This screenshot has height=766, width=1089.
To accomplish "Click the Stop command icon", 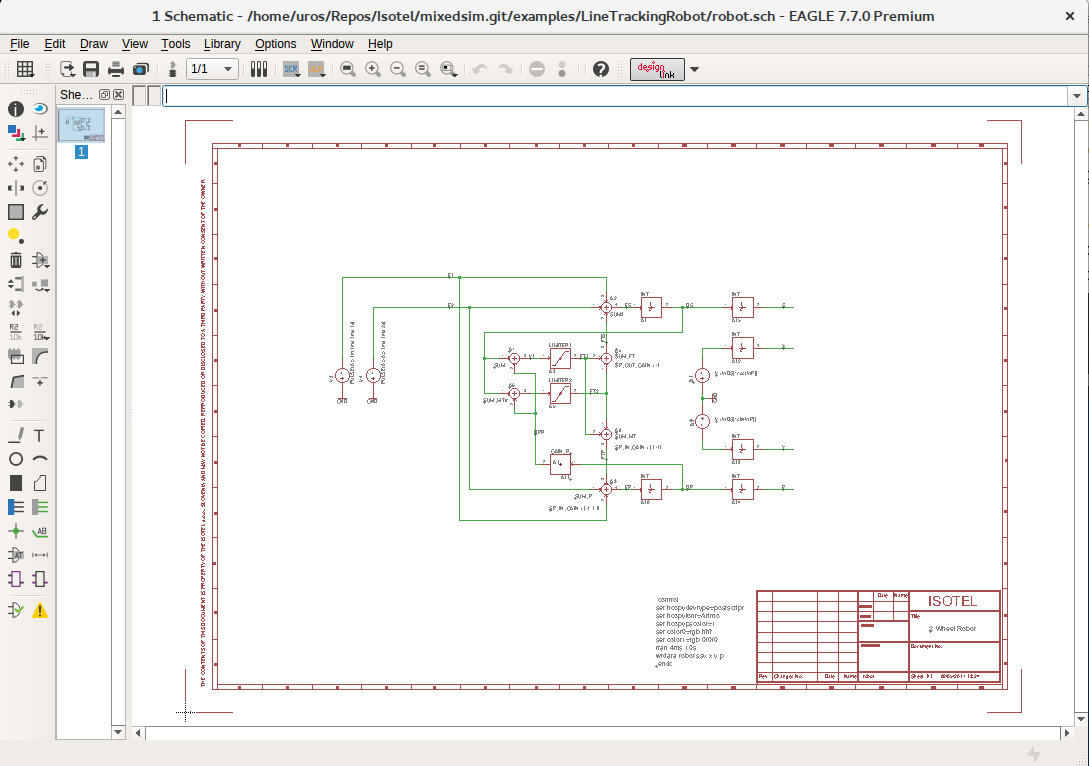I will click(537, 69).
